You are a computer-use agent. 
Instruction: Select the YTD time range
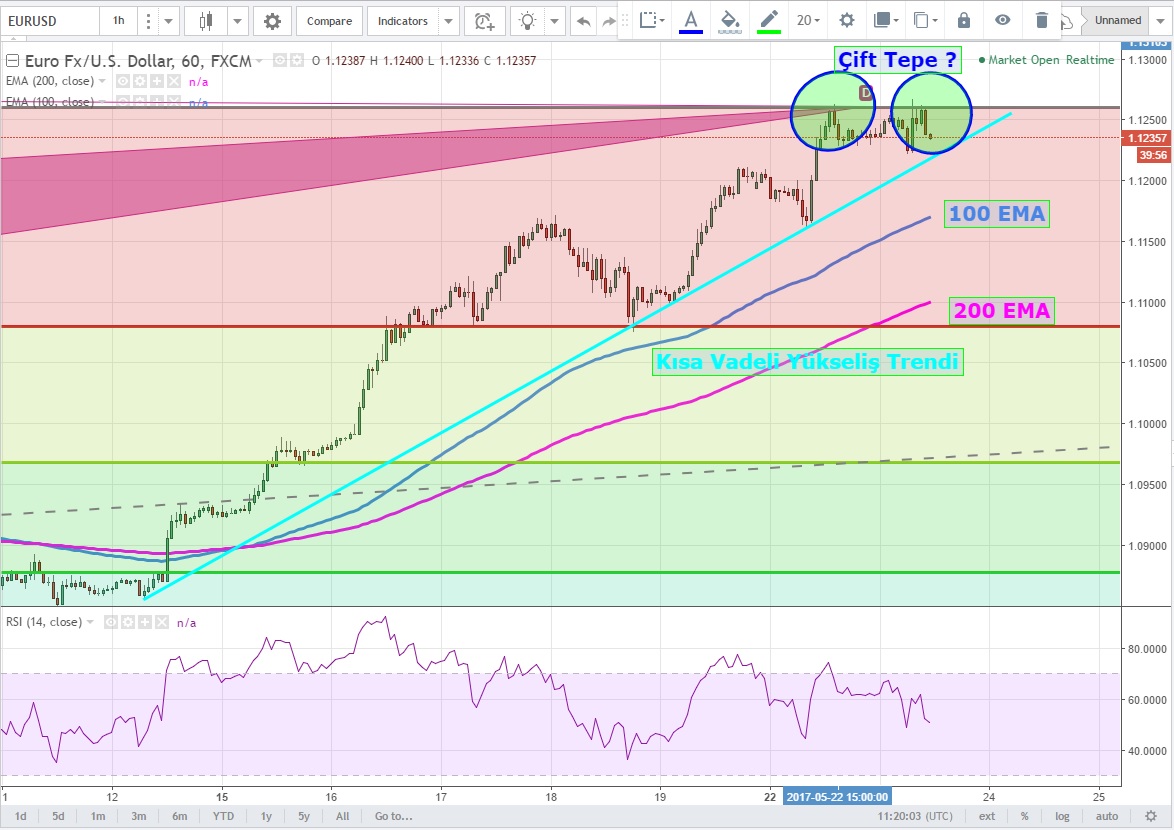[x=224, y=816]
